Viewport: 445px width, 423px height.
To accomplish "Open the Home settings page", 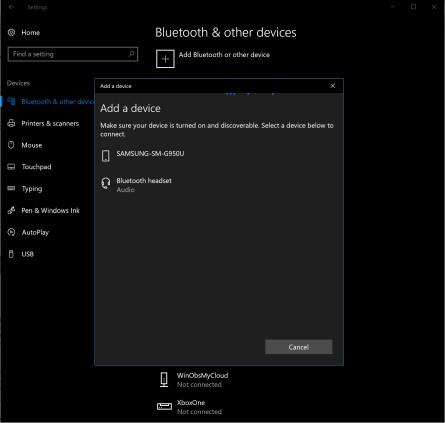I will click(x=31, y=33).
